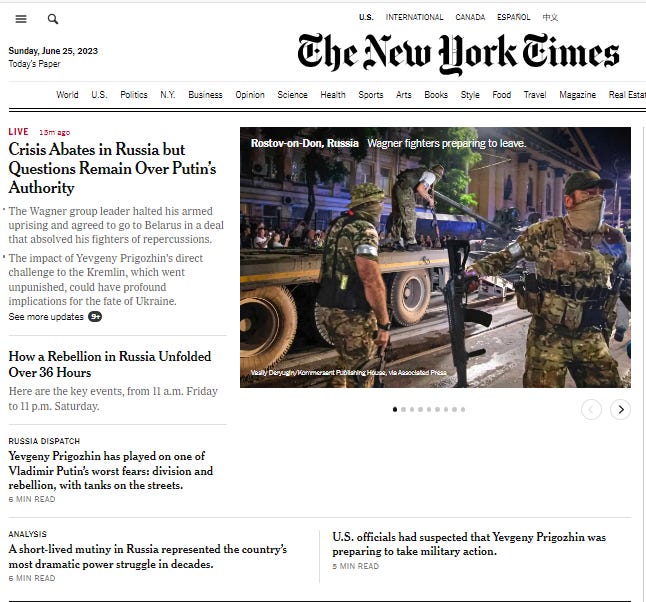Open Russia Dispatch Prigozhin Putin fears article
Image resolution: width=646 pixels, height=602 pixels.
110,471
